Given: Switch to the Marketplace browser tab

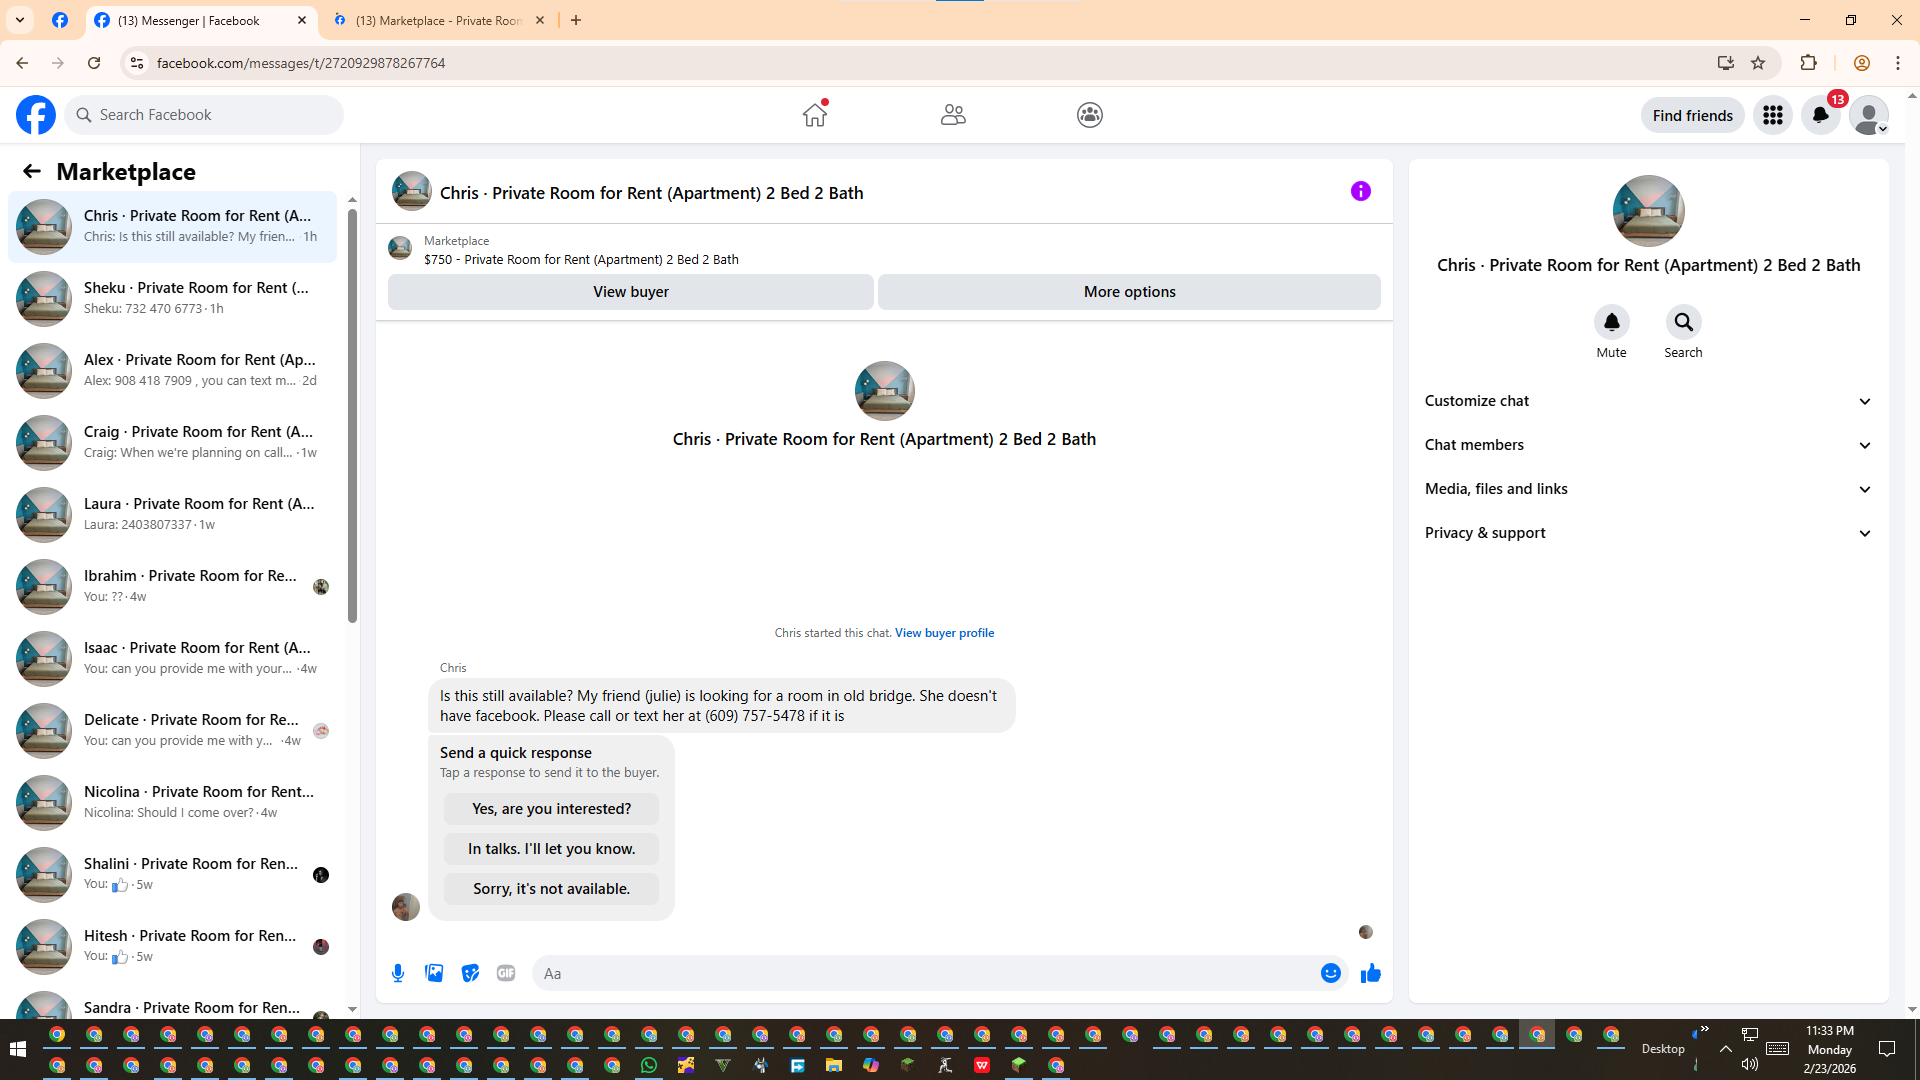Looking at the screenshot, I should pos(438,20).
